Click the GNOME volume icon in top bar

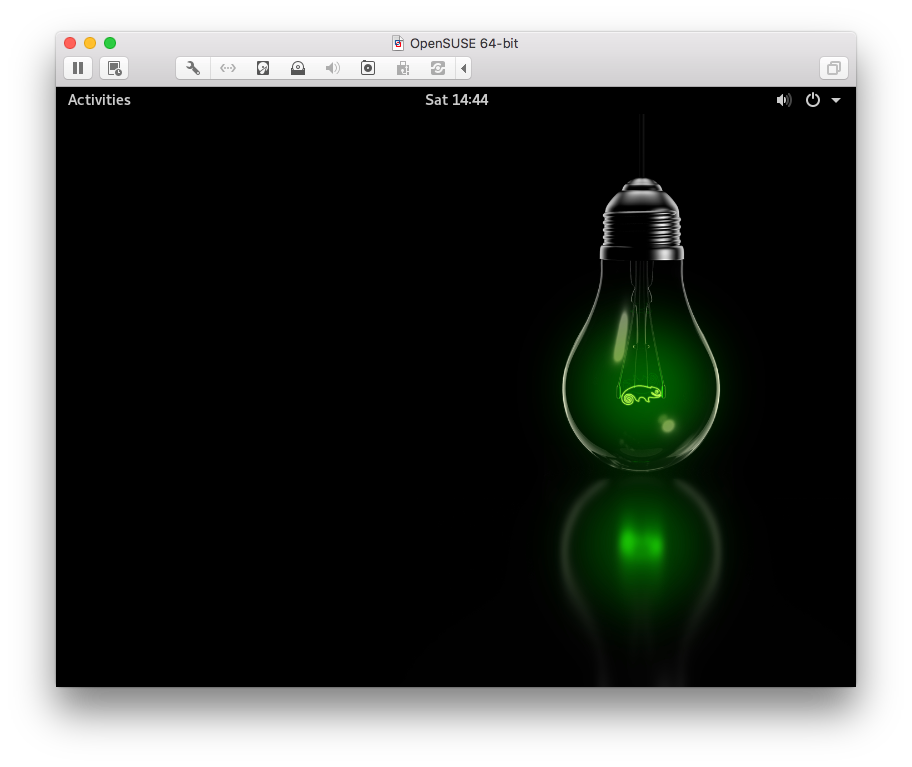783,100
